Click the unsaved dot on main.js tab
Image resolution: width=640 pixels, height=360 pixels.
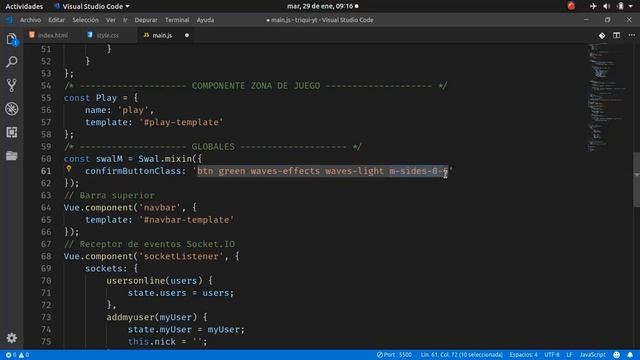pyautogui.click(x=187, y=36)
